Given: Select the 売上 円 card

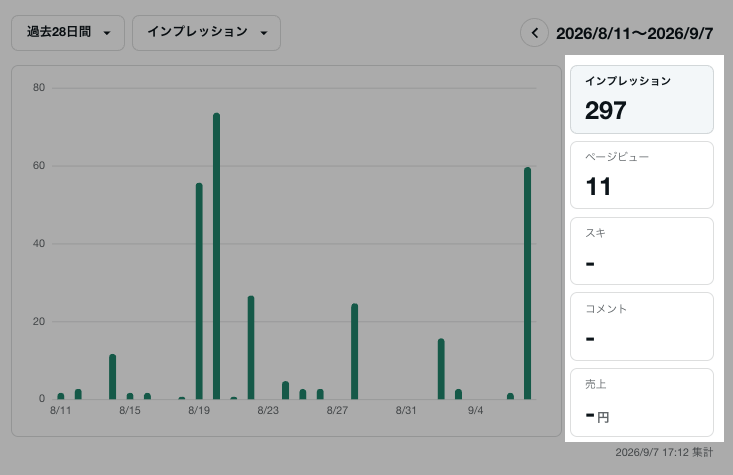Looking at the screenshot, I should pyautogui.click(x=642, y=403).
